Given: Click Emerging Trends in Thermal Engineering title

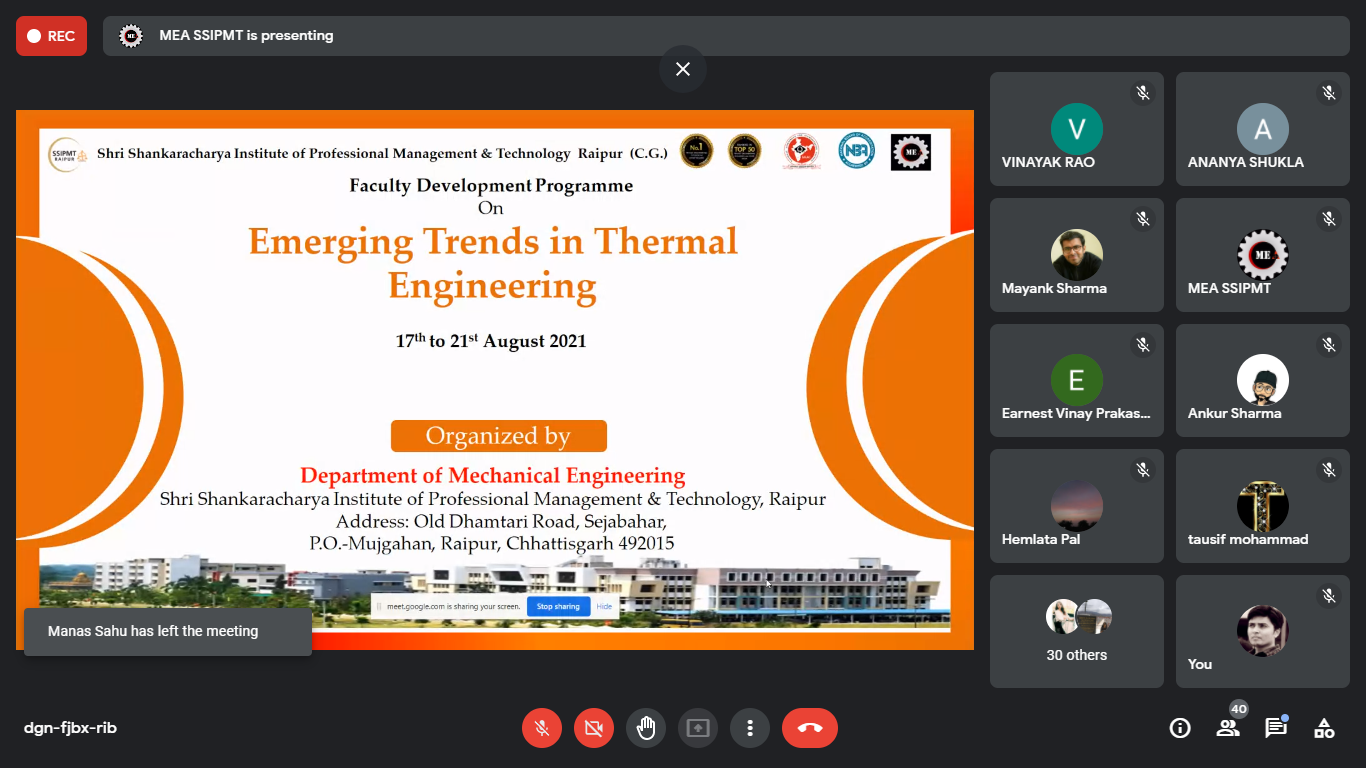Looking at the screenshot, I should pyautogui.click(x=493, y=263).
